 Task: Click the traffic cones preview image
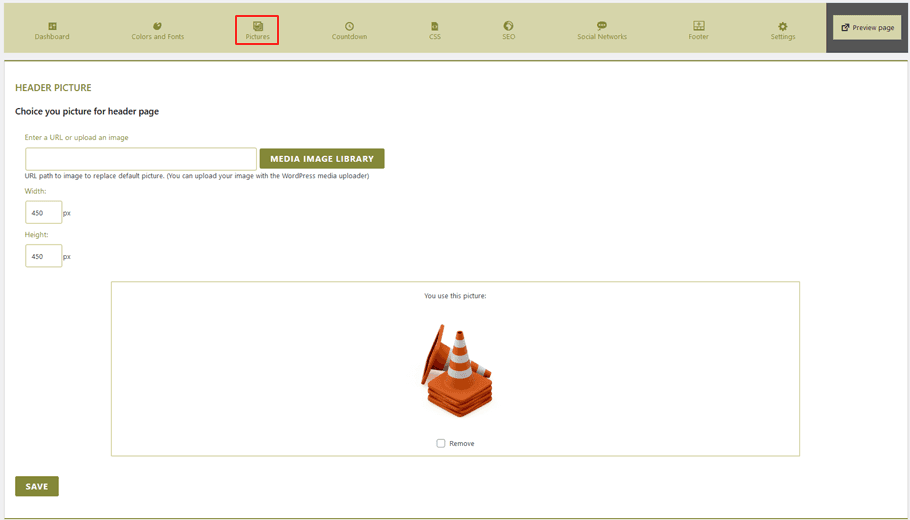[458, 370]
